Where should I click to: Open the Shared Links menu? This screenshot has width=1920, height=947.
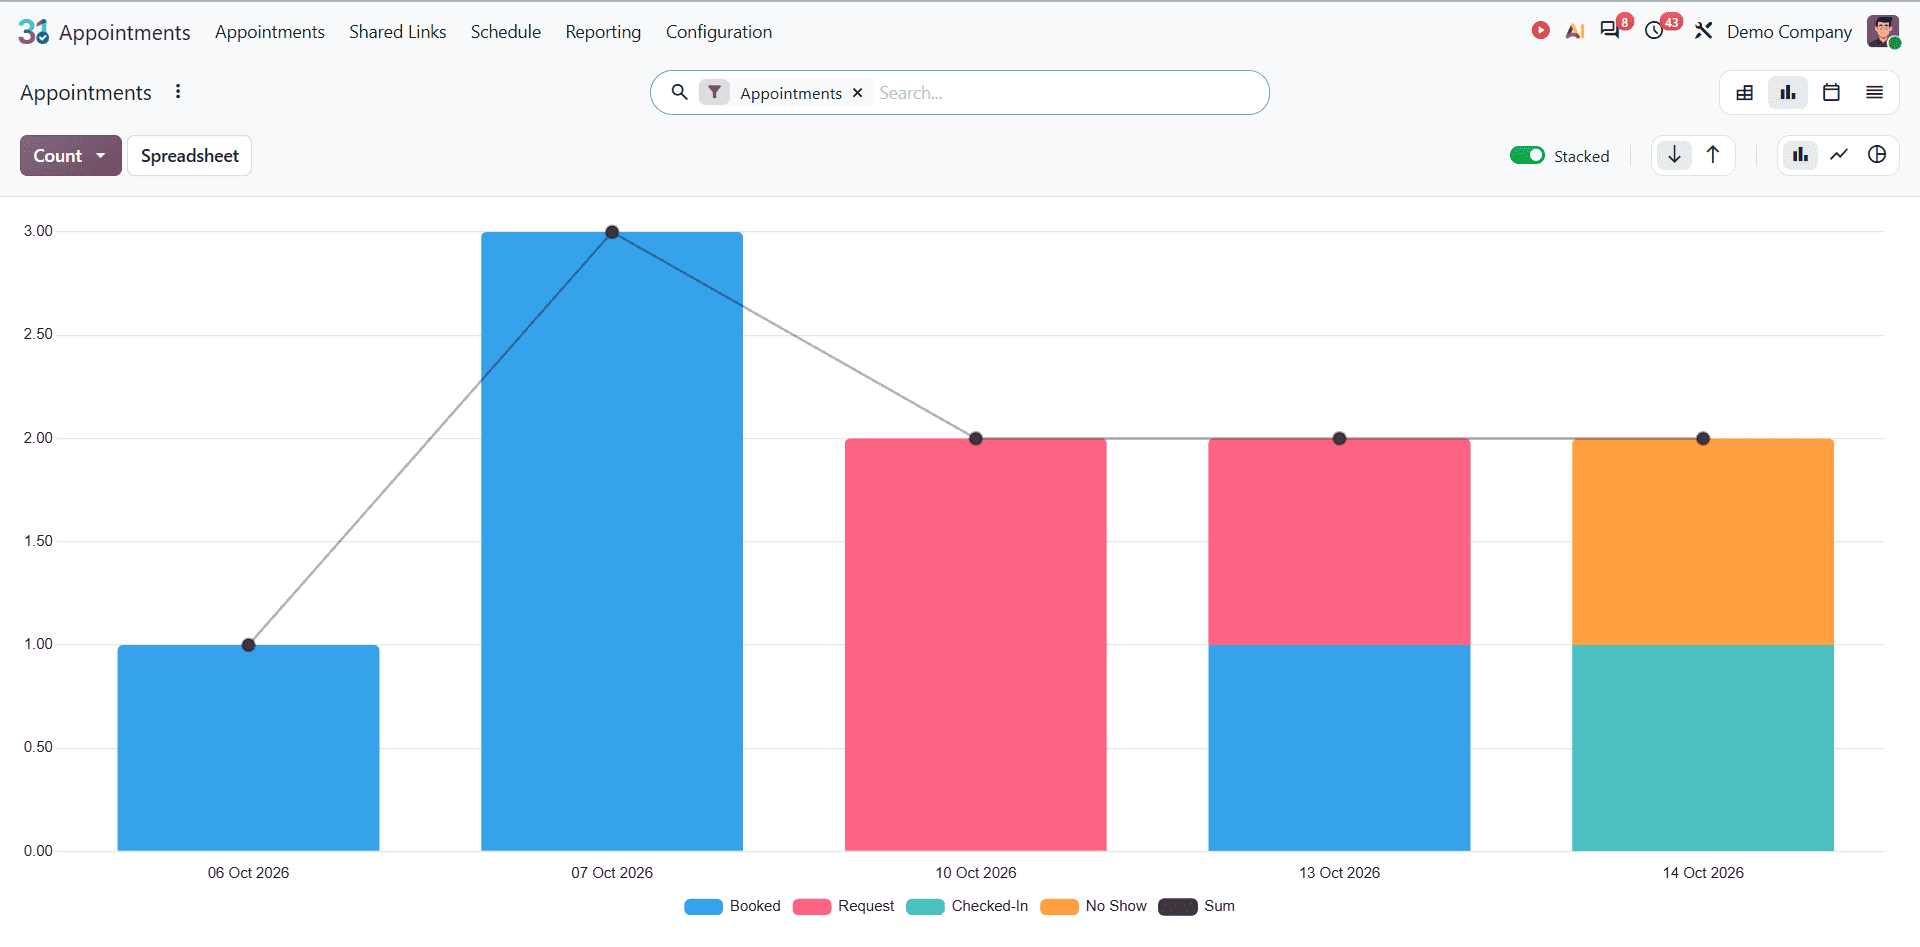point(398,32)
